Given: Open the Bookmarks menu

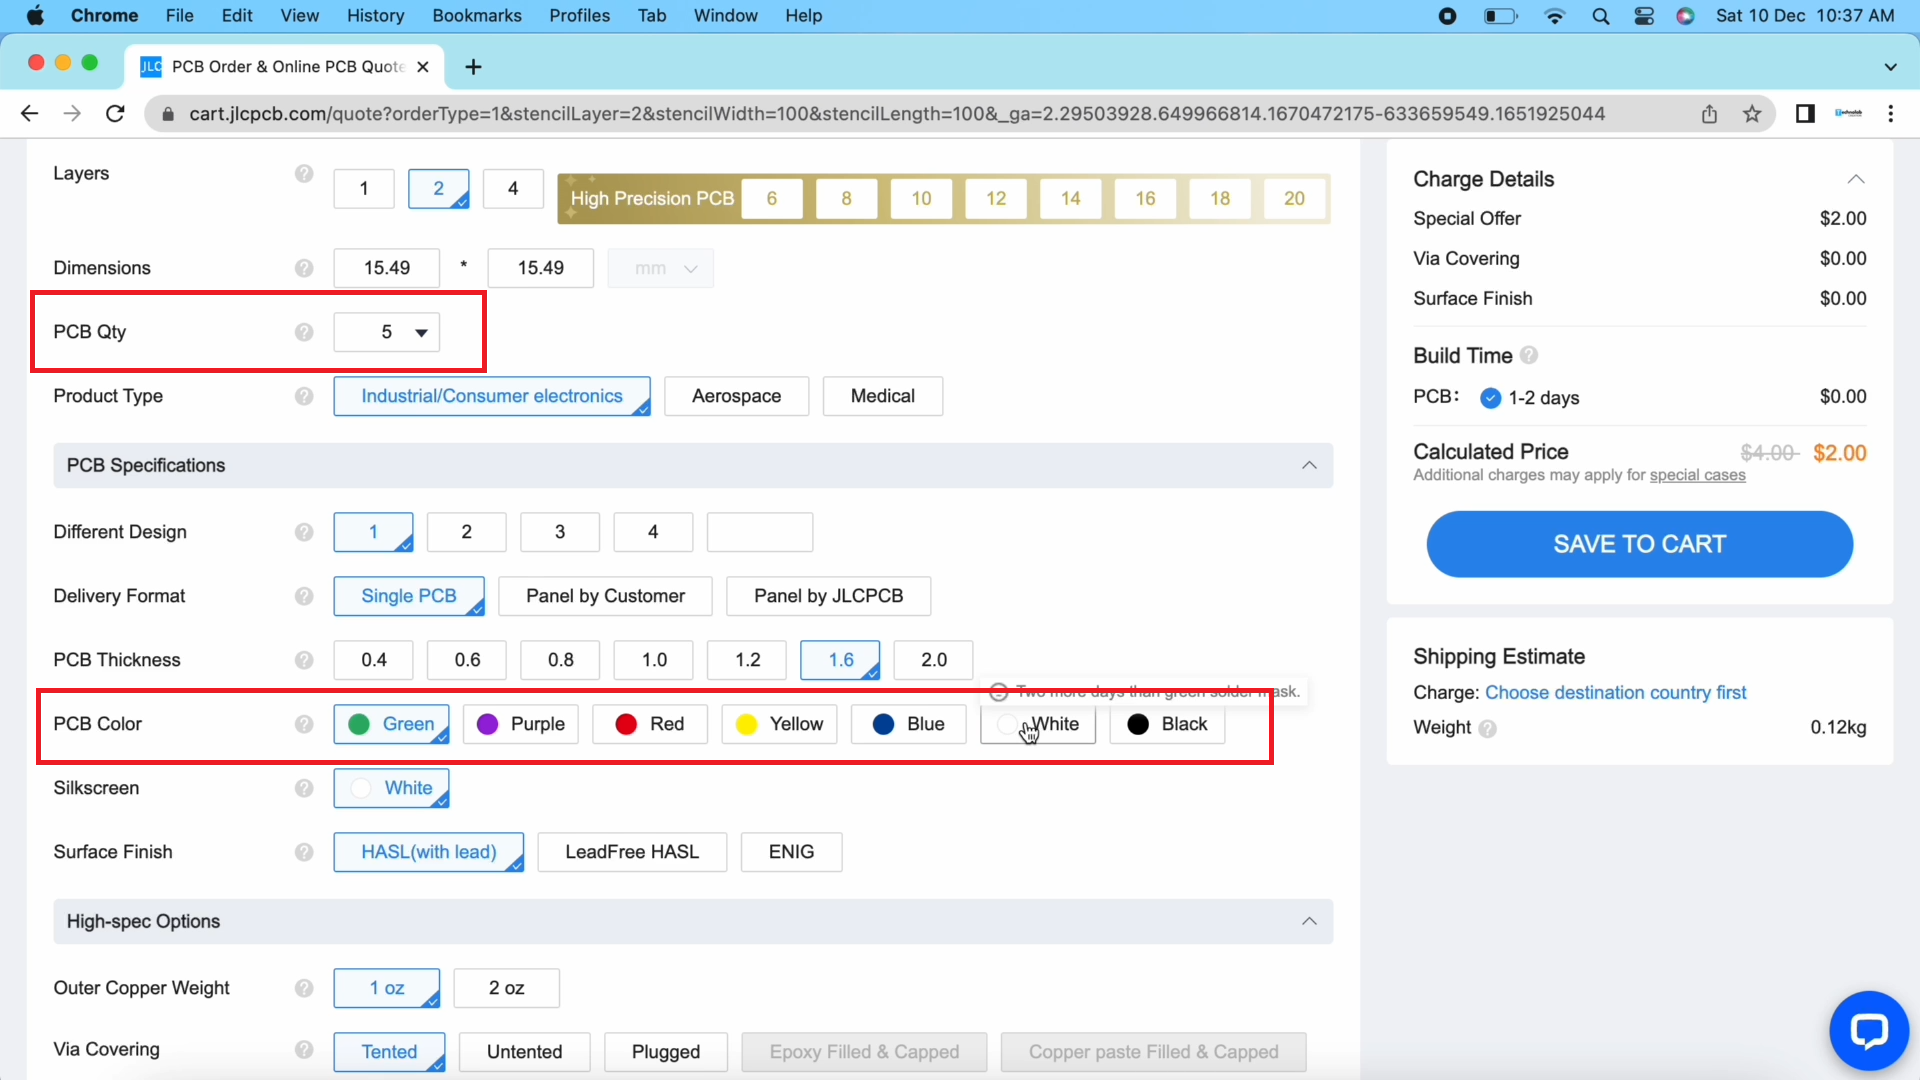Looking at the screenshot, I should (477, 16).
